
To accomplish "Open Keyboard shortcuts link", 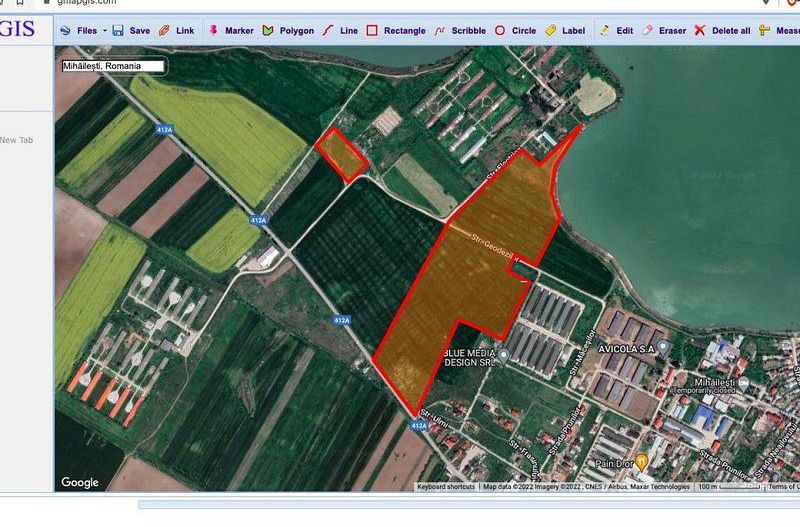I will tap(446, 487).
